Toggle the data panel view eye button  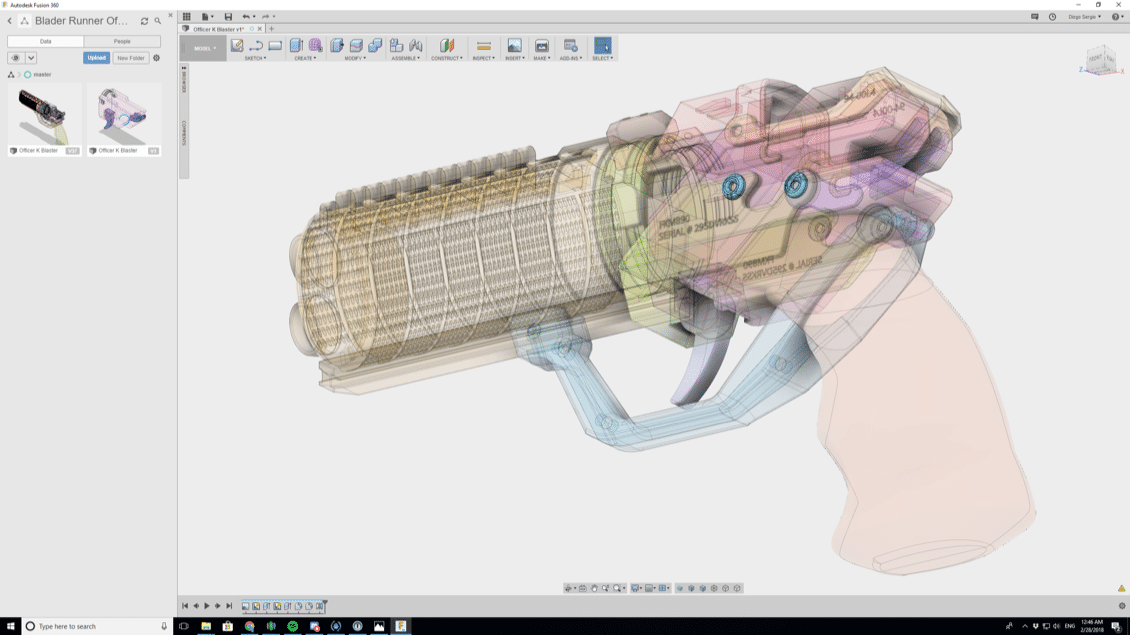click(16, 58)
